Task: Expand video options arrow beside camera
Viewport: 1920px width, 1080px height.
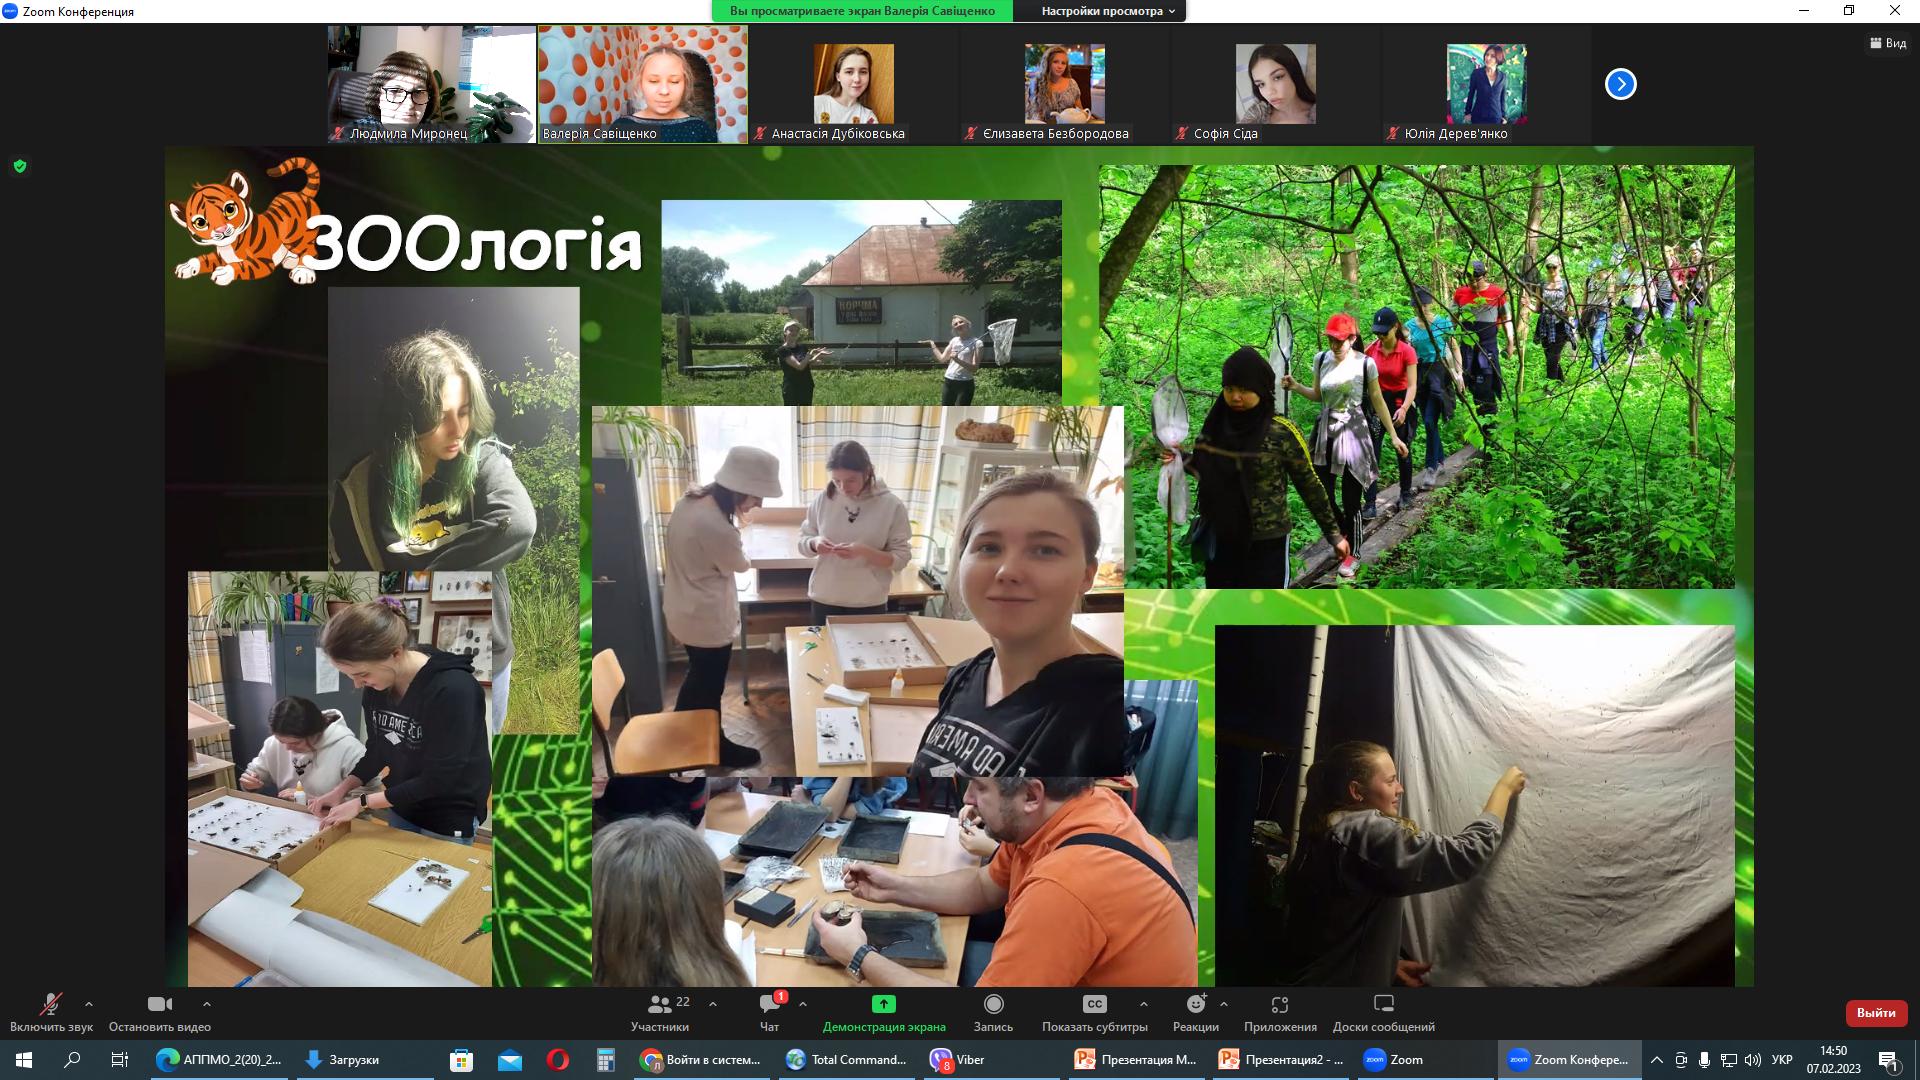Action: point(207,1003)
